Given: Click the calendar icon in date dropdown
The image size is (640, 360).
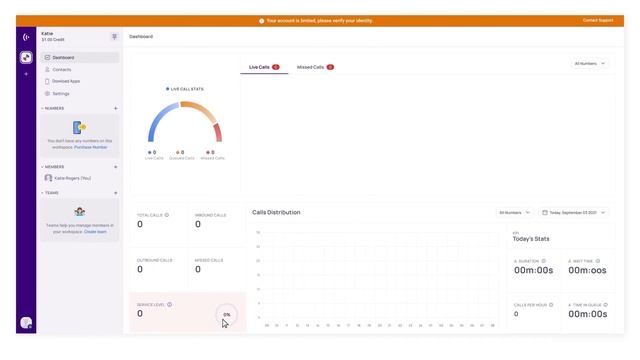Looking at the screenshot, I should point(544,213).
